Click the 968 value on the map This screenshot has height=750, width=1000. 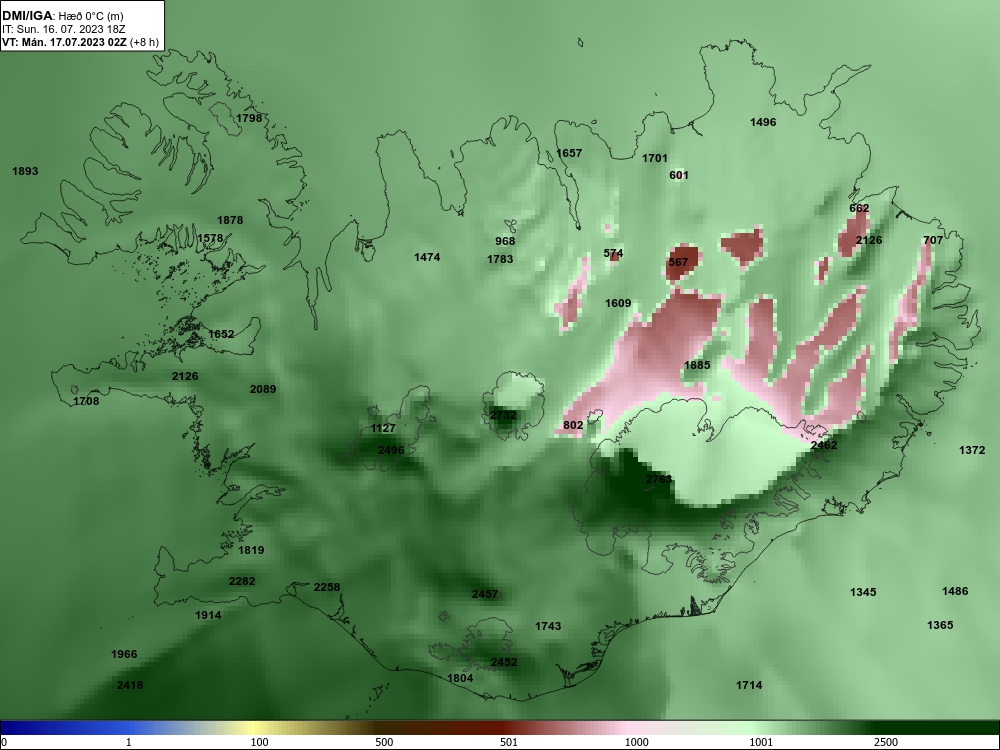[504, 241]
